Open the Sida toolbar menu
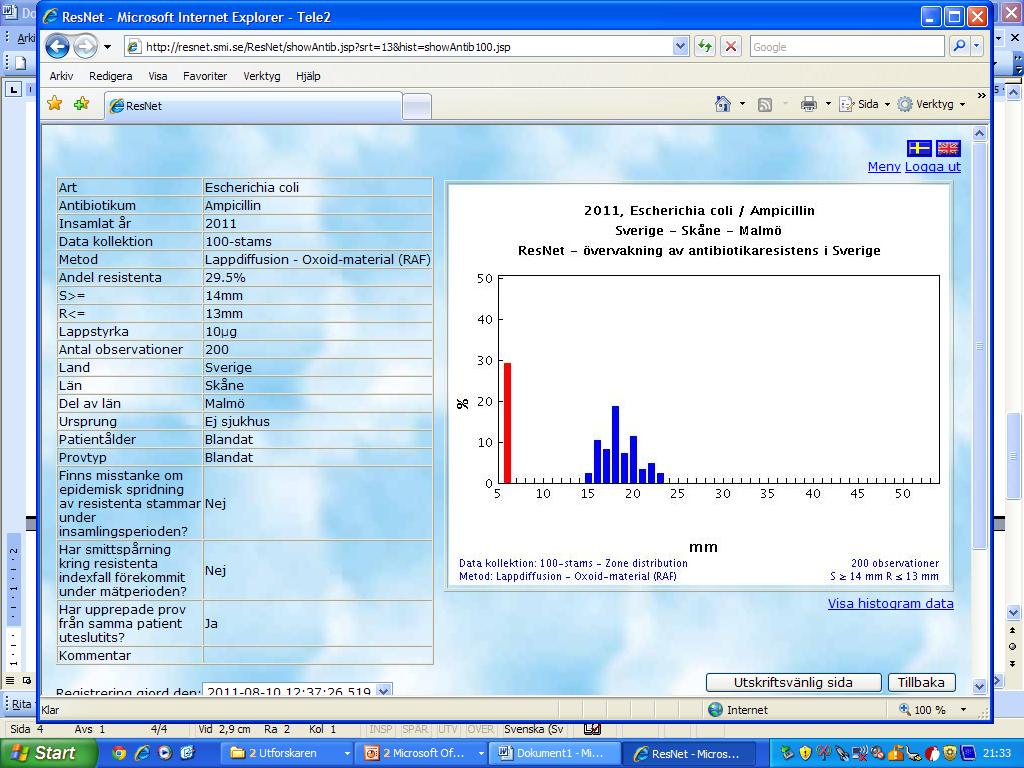 (x=864, y=104)
